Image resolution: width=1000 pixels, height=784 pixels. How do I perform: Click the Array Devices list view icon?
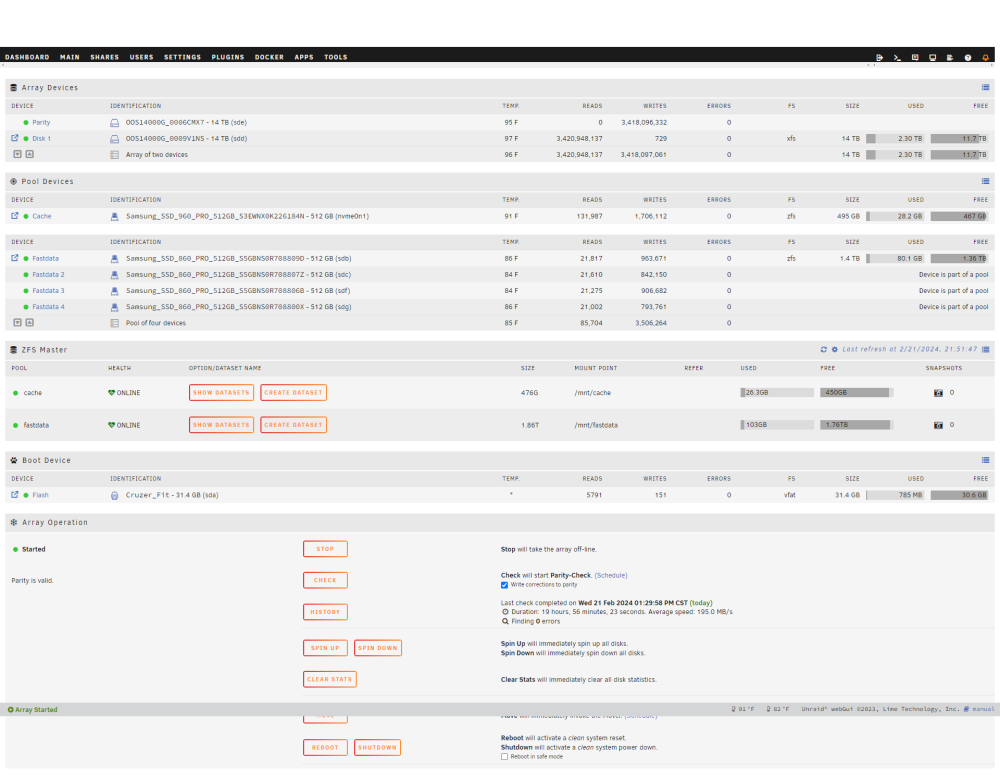click(985, 87)
